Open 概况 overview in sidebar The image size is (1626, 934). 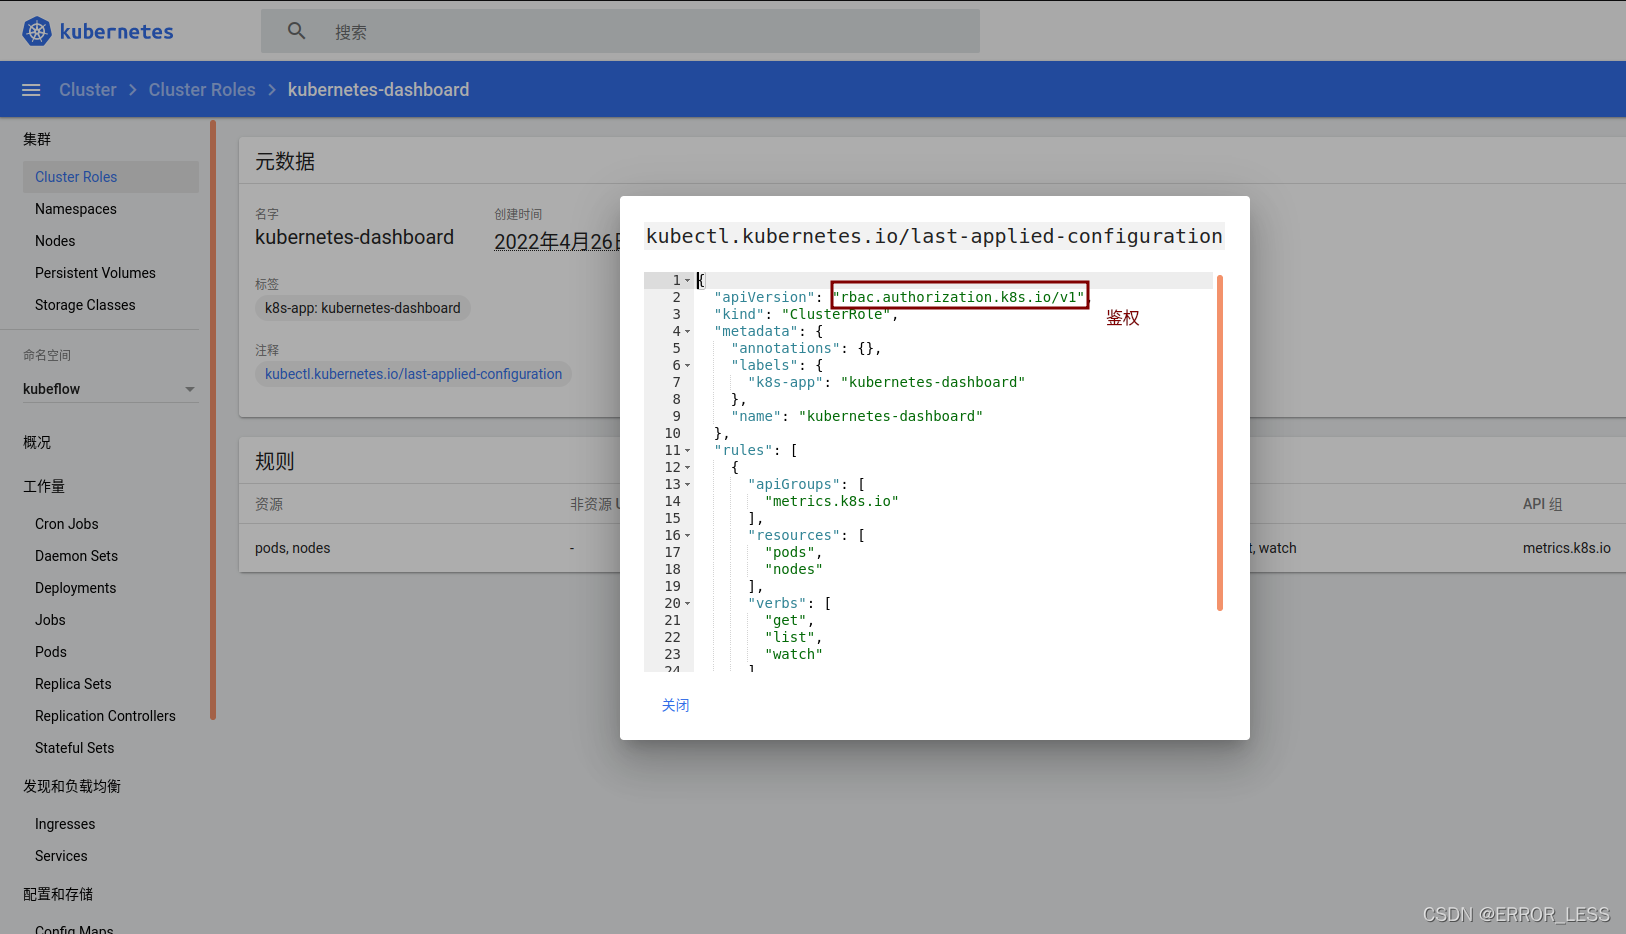(x=37, y=442)
